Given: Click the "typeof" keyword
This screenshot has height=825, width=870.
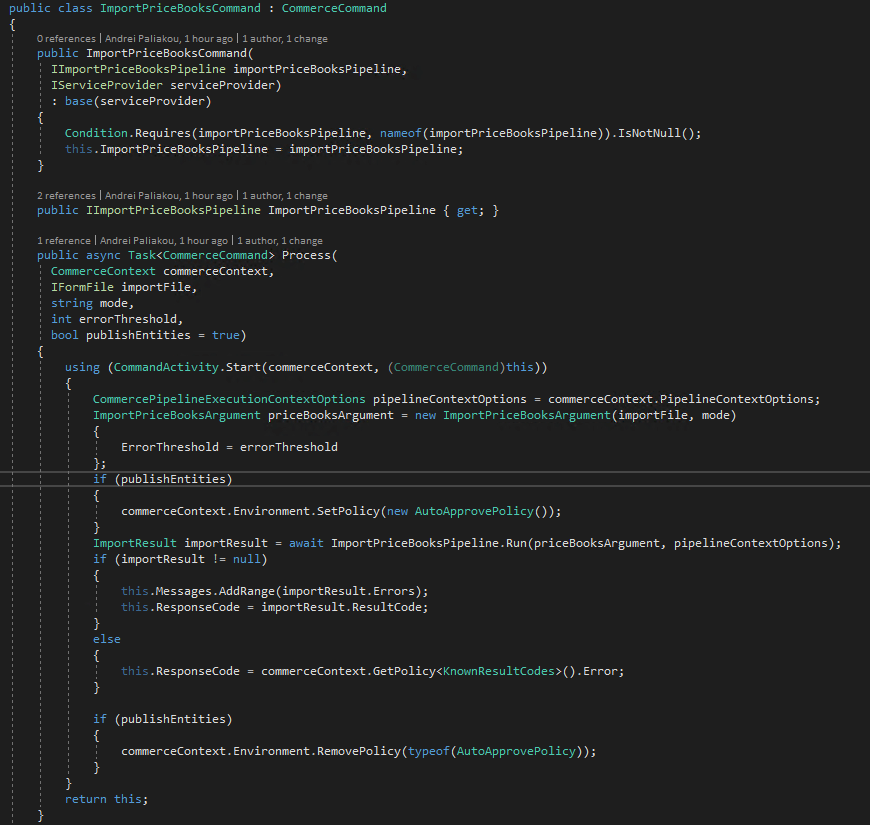Looking at the screenshot, I should point(428,751).
